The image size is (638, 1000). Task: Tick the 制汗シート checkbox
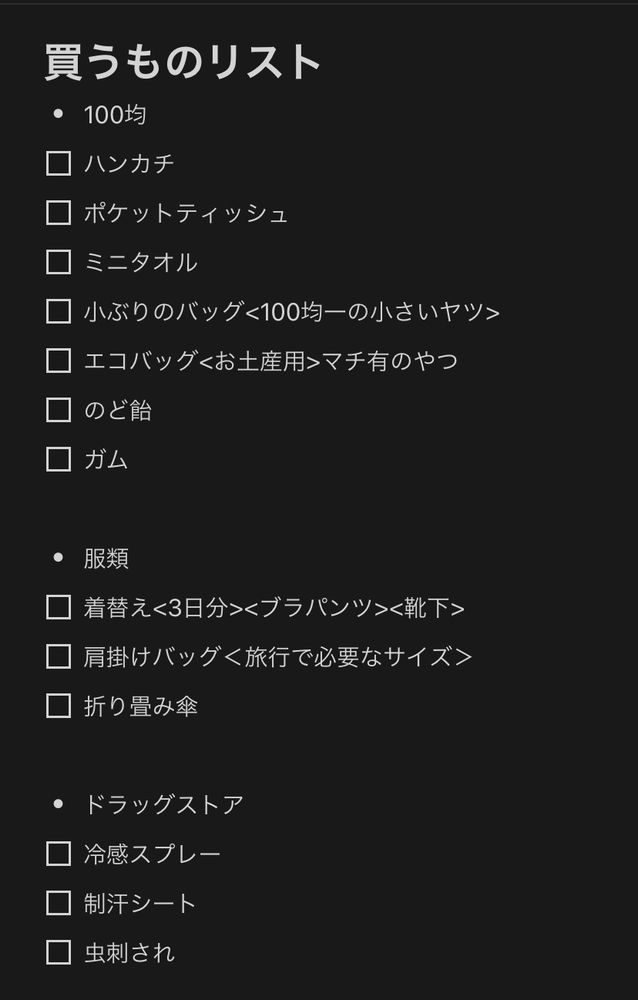tap(58, 903)
